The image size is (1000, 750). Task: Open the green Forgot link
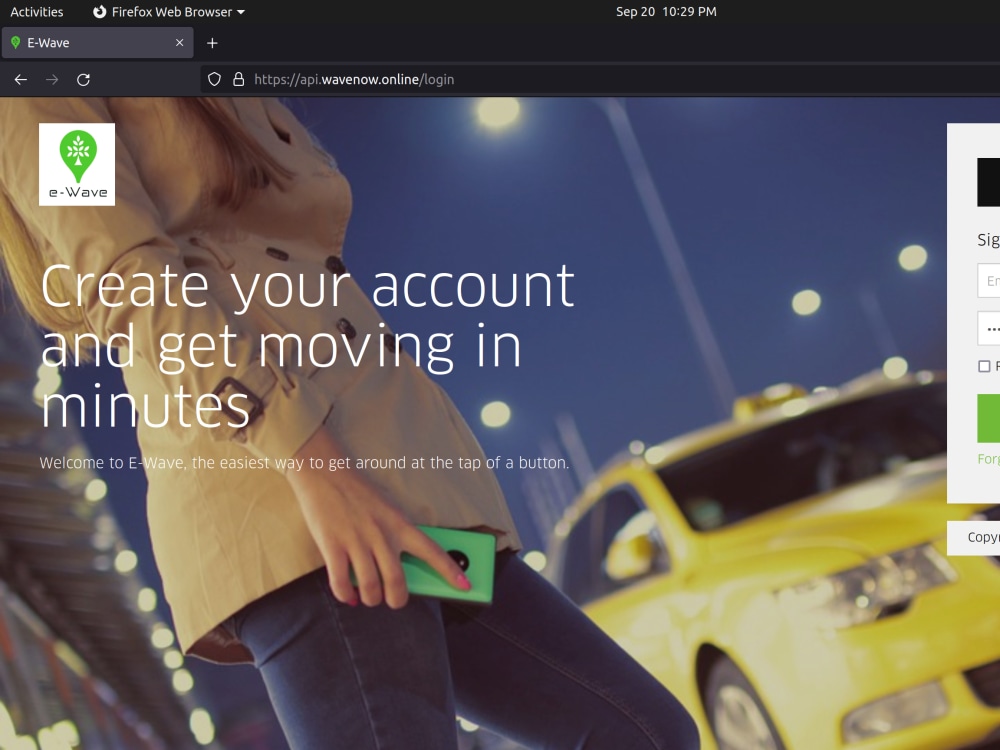(989, 459)
